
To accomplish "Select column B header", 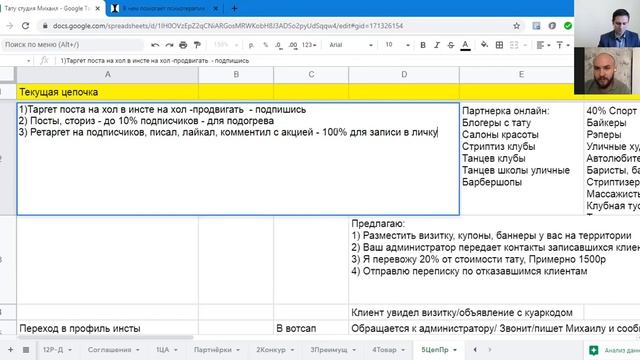I will 236,74.
